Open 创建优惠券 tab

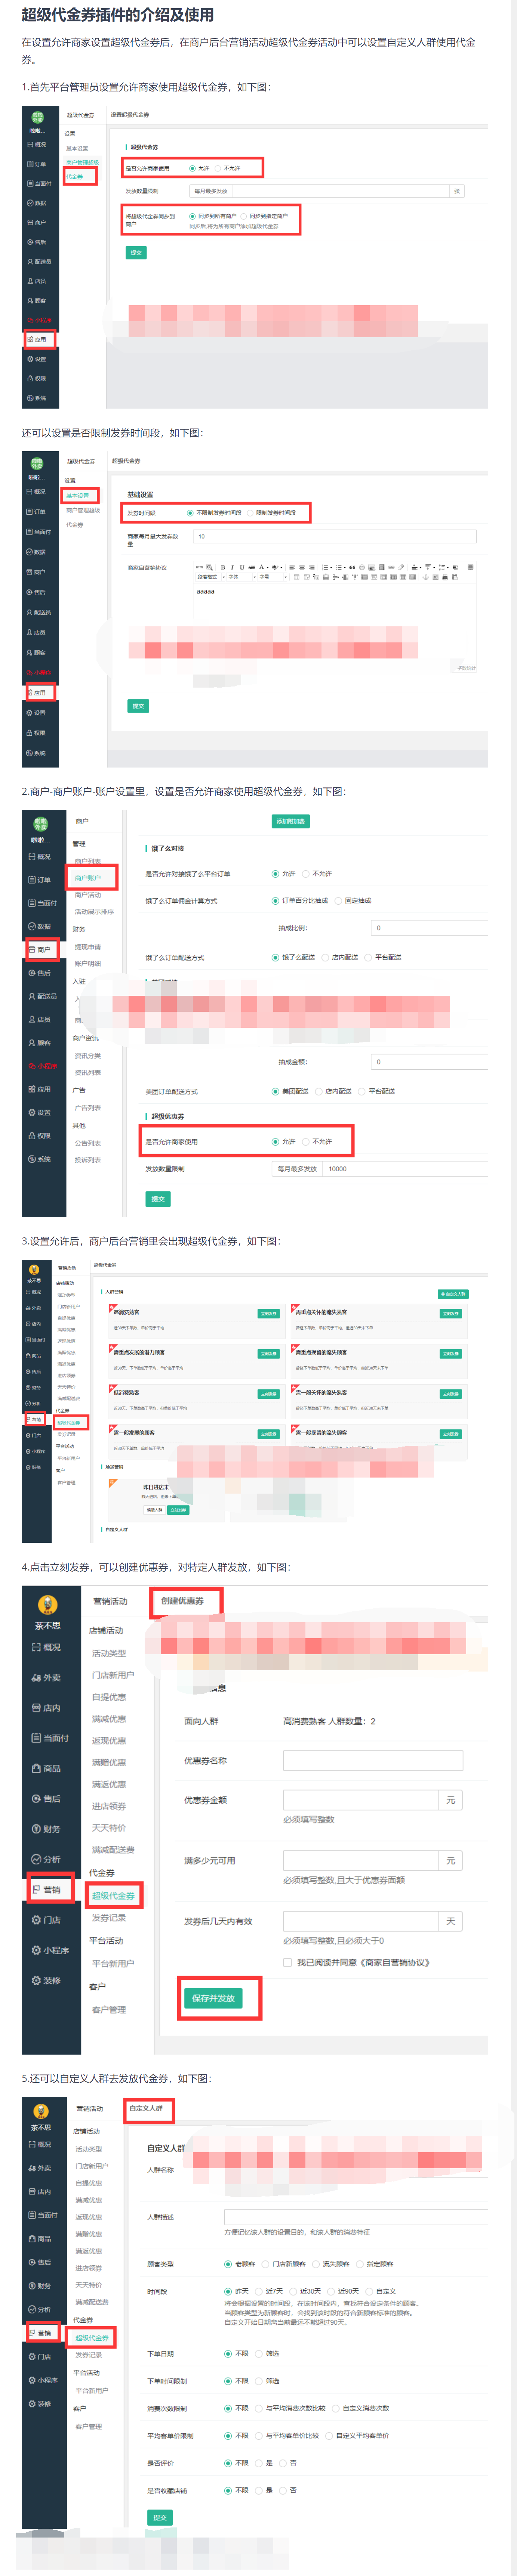tap(182, 1601)
